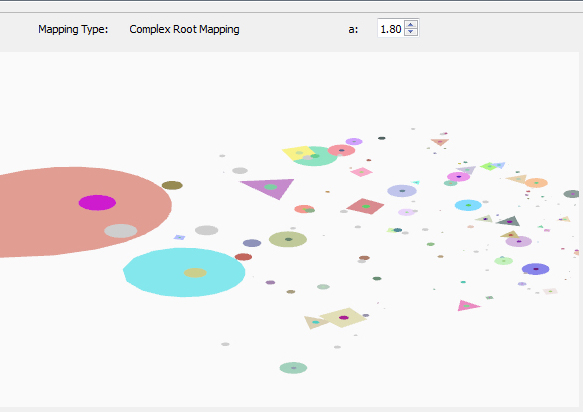Image resolution: width=583 pixels, height=412 pixels.
Task: Click the olive green ellipse in center
Action: tap(288, 239)
